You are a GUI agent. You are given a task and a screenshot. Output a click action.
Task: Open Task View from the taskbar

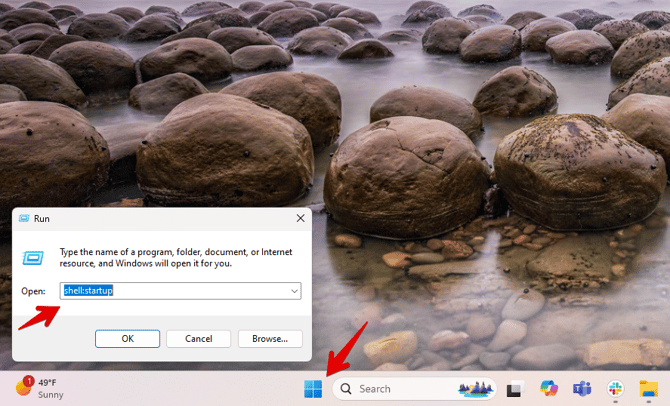pos(514,389)
